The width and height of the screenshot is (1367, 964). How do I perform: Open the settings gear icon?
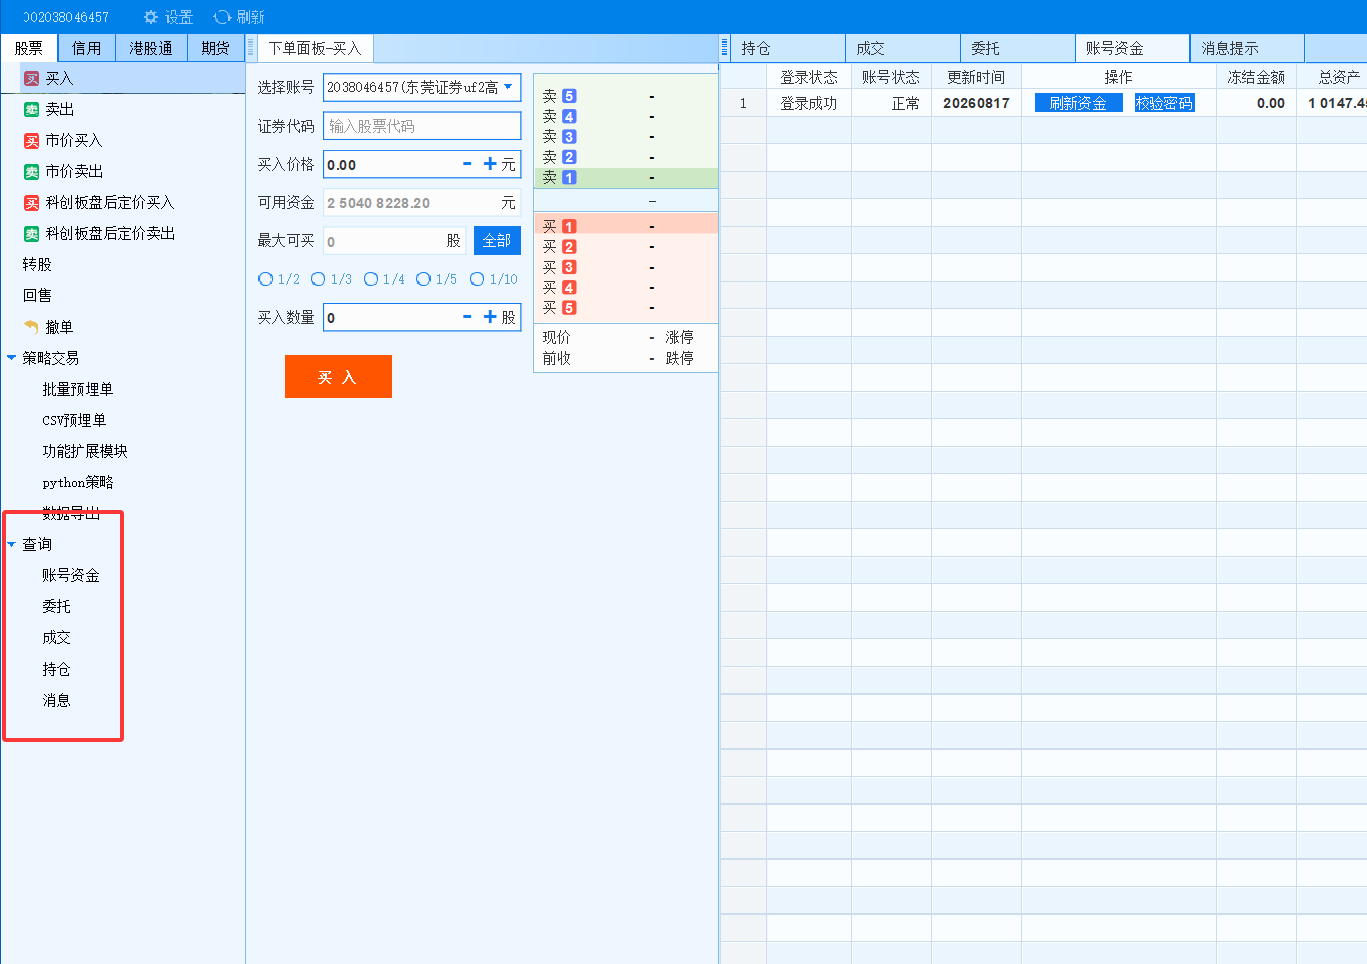[x=151, y=17]
